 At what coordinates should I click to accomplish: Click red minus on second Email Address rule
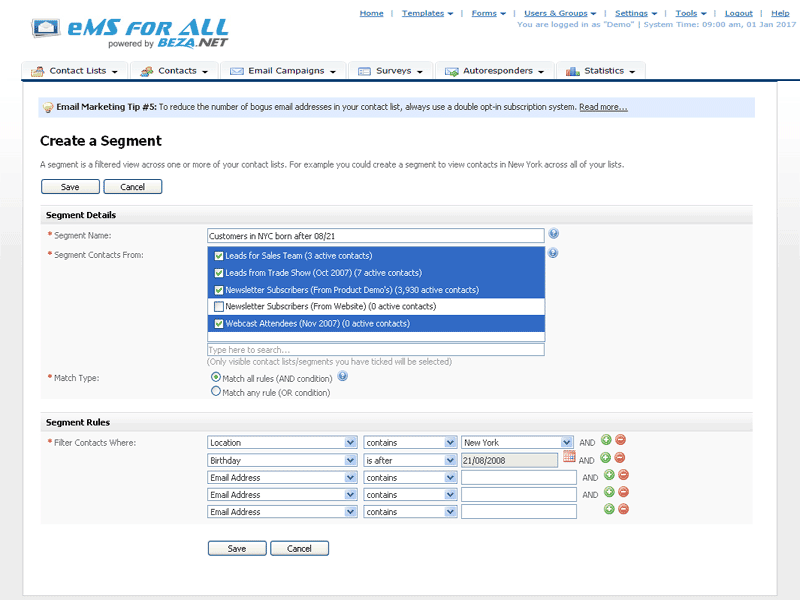(623, 492)
